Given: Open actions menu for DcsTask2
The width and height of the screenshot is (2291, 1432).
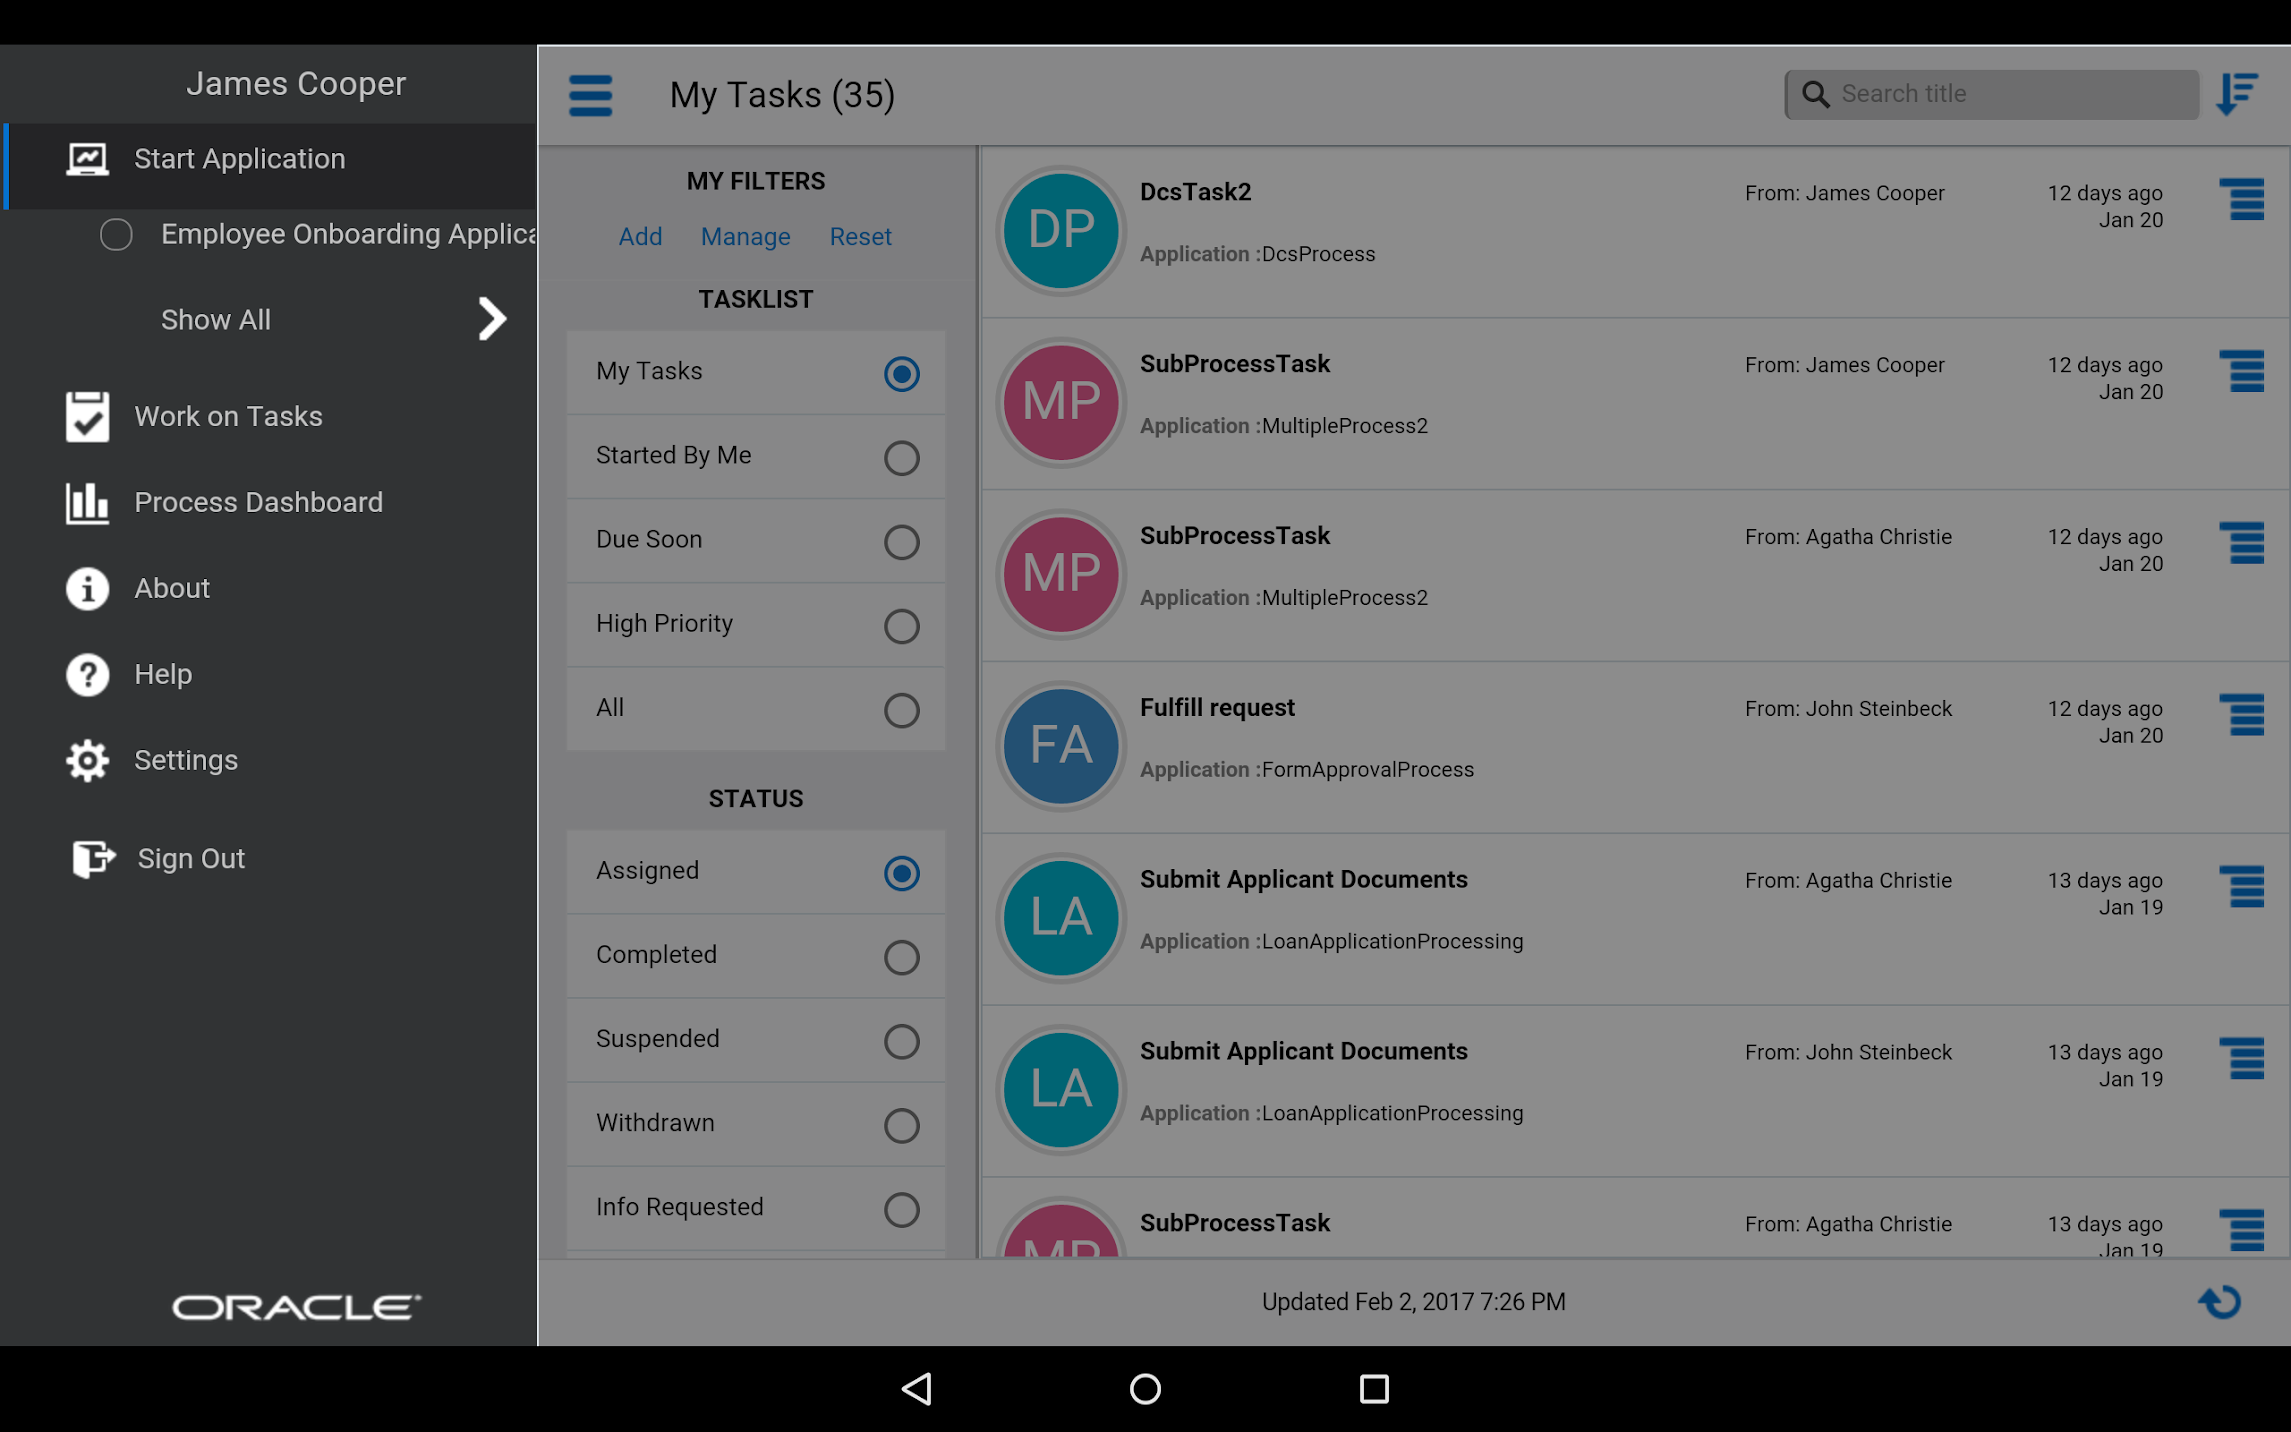Looking at the screenshot, I should click(2241, 199).
